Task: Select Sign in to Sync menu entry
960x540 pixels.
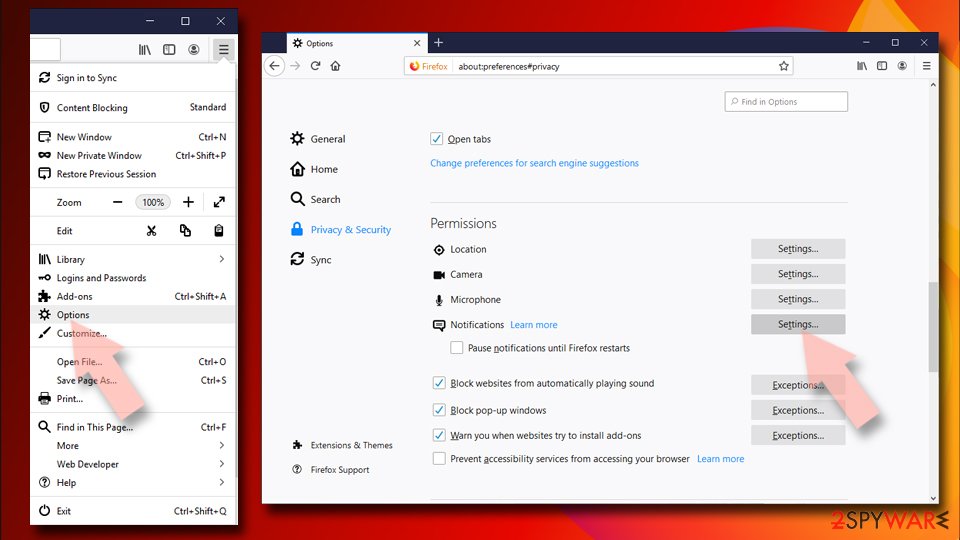Action: click(x=133, y=78)
